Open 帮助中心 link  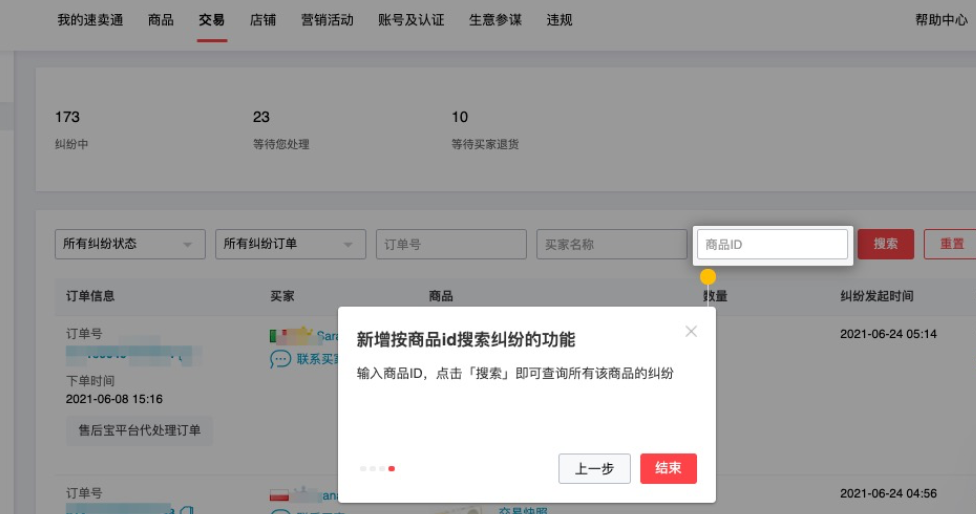tap(941, 20)
